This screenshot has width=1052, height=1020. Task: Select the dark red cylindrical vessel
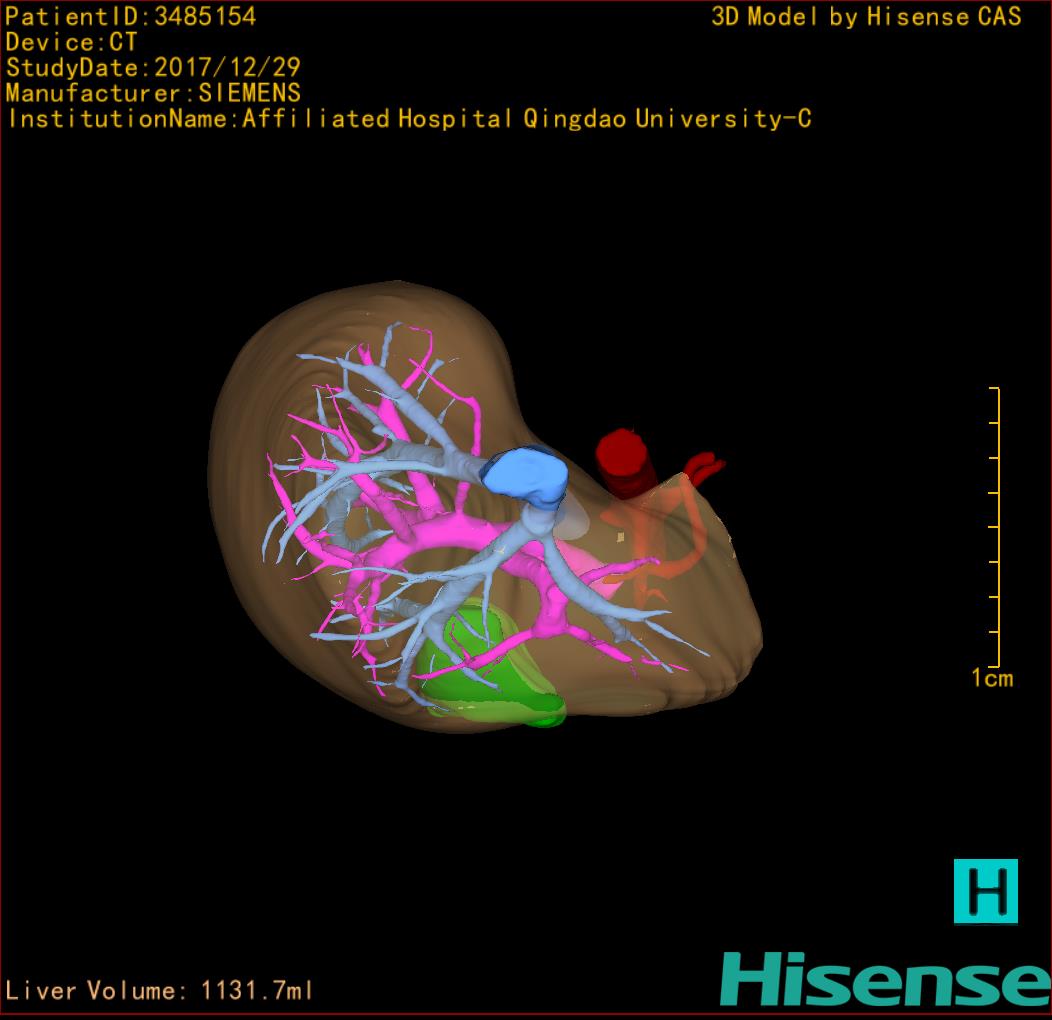click(624, 461)
